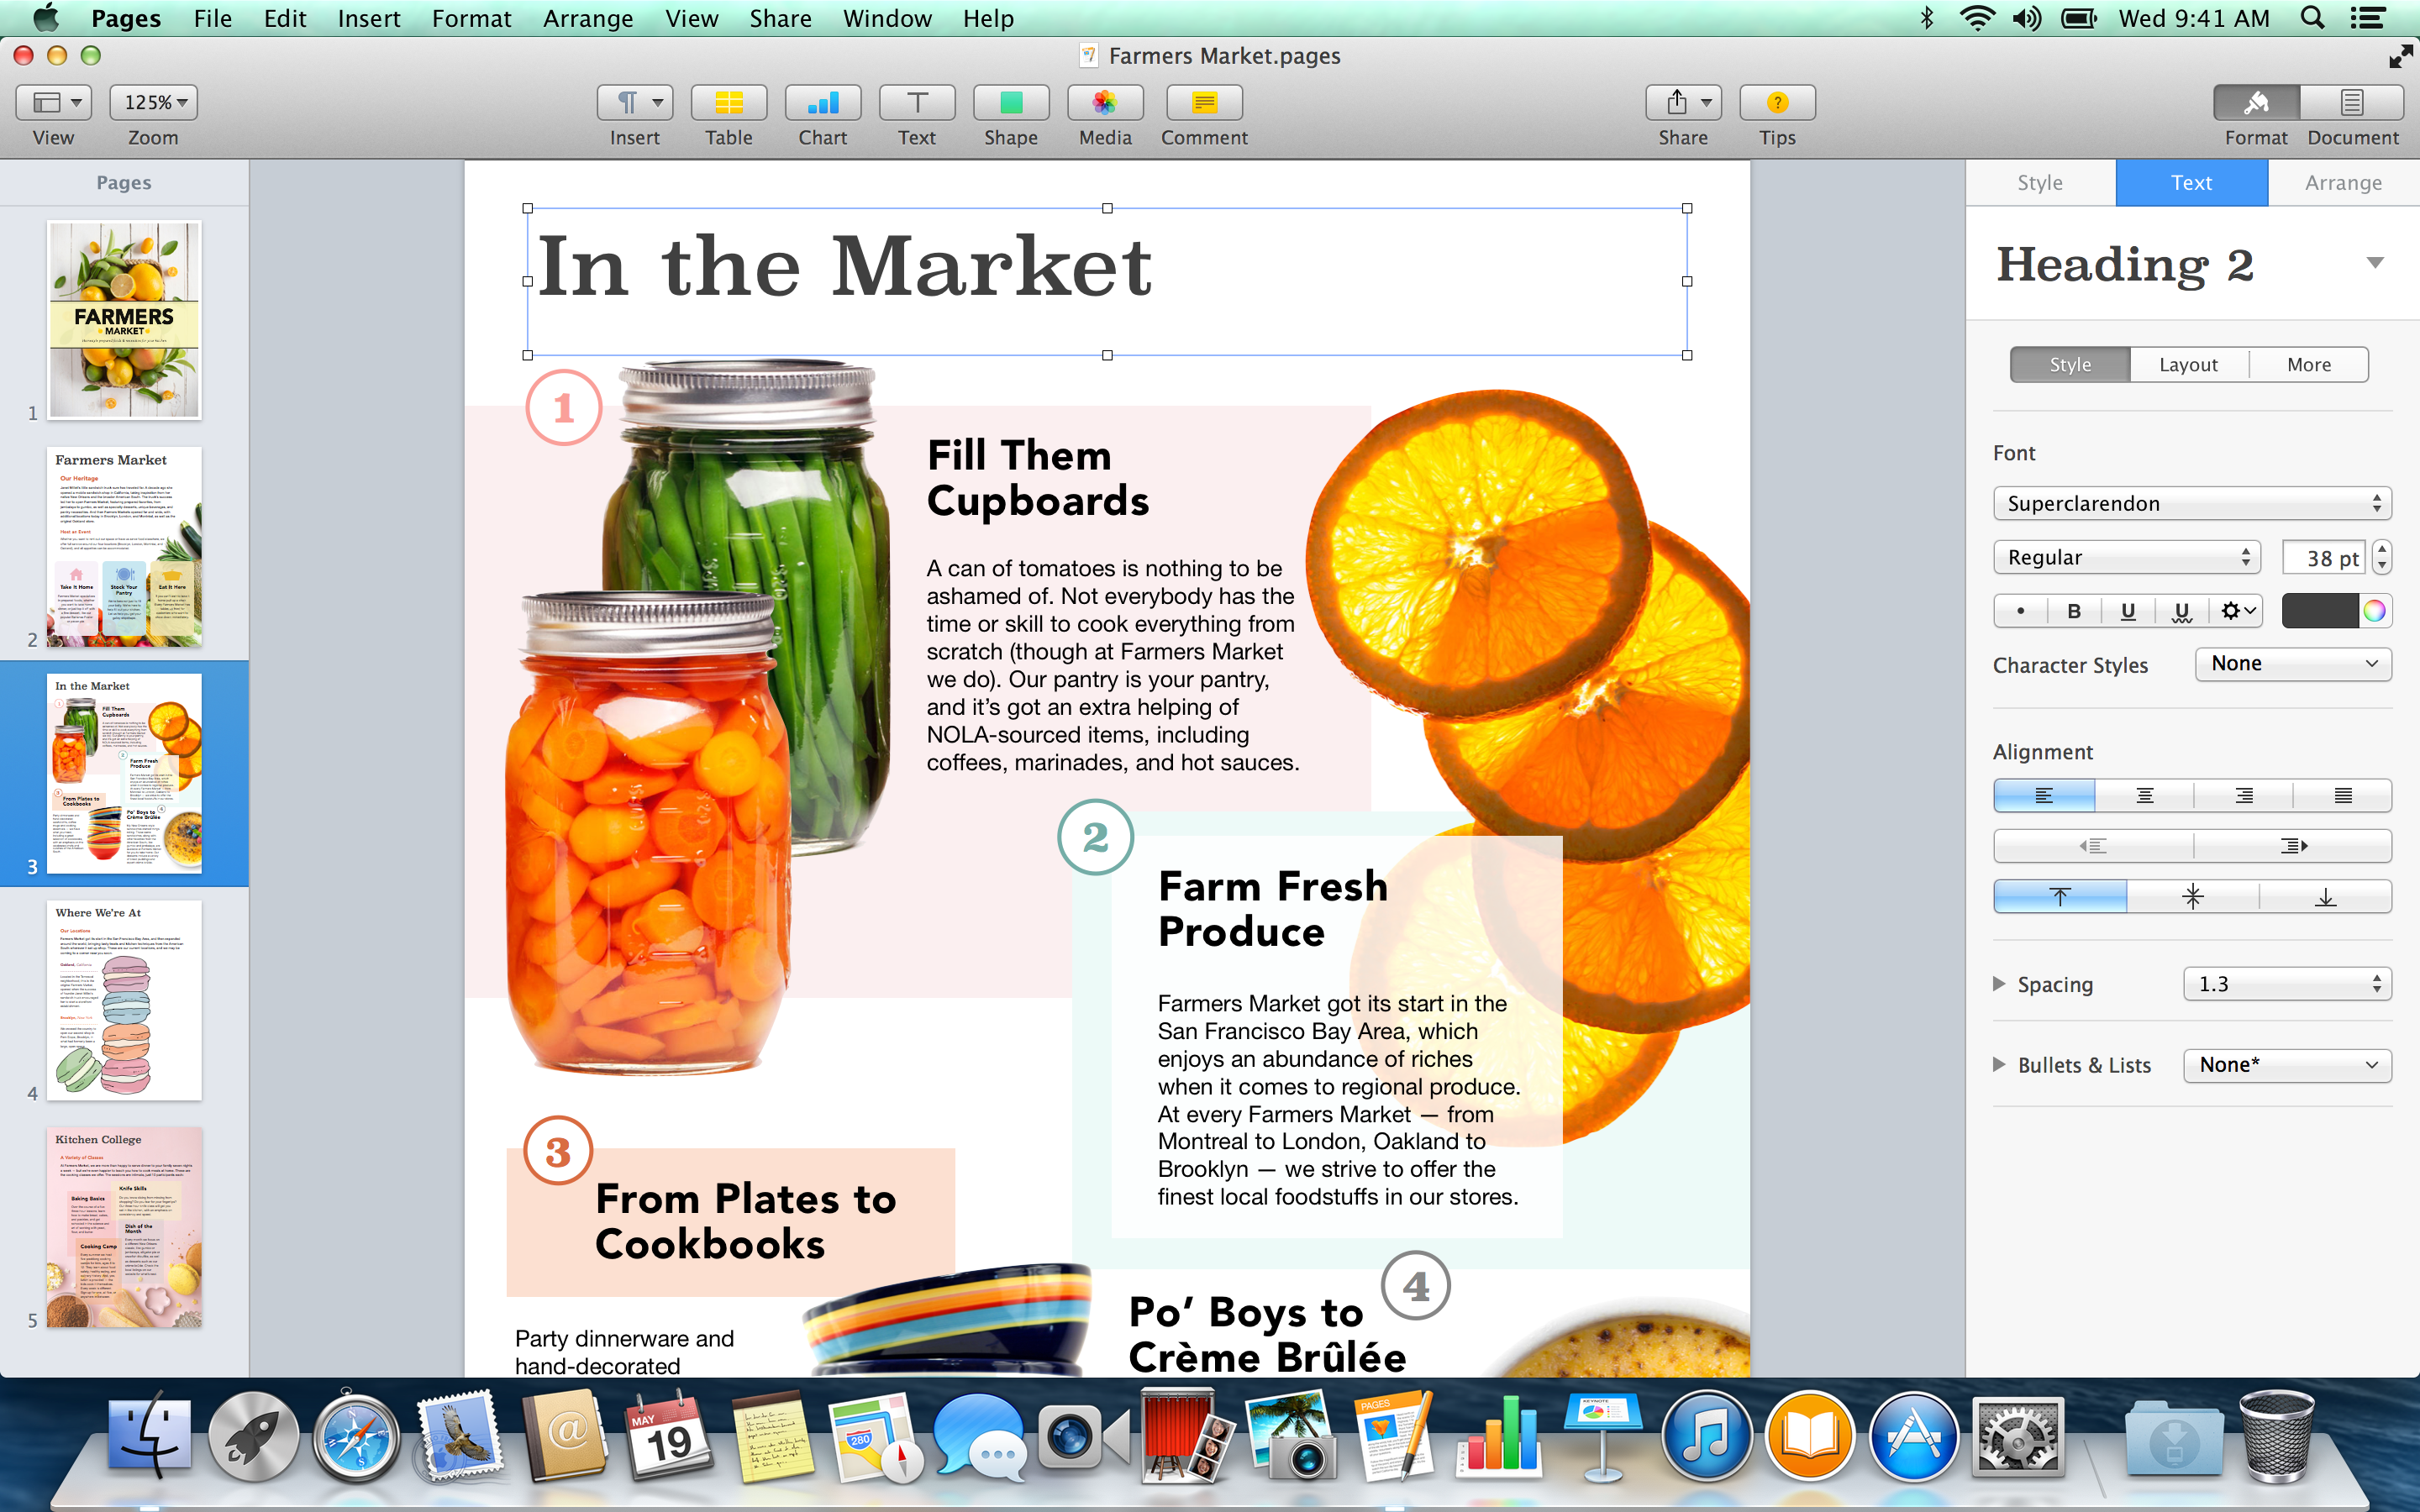The image size is (2420, 1512).
Task: Open the Insert paragraph toolbar button
Action: pyautogui.click(x=635, y=102)
